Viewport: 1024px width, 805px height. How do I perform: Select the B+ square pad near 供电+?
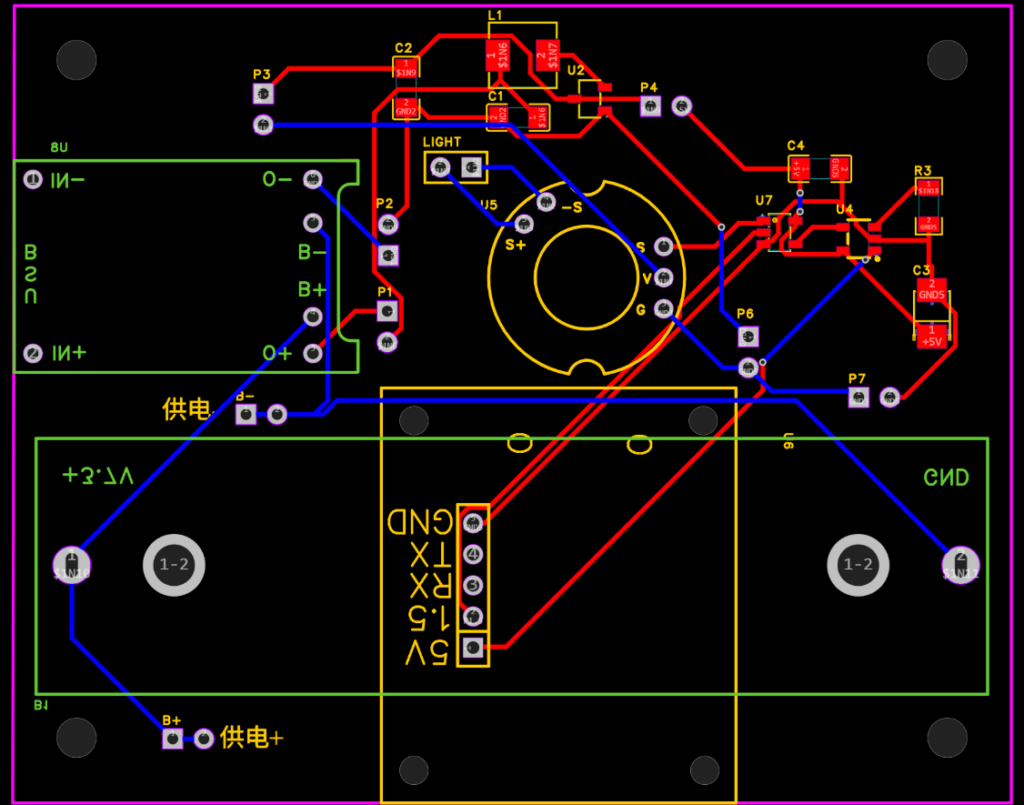click(172, 738)
